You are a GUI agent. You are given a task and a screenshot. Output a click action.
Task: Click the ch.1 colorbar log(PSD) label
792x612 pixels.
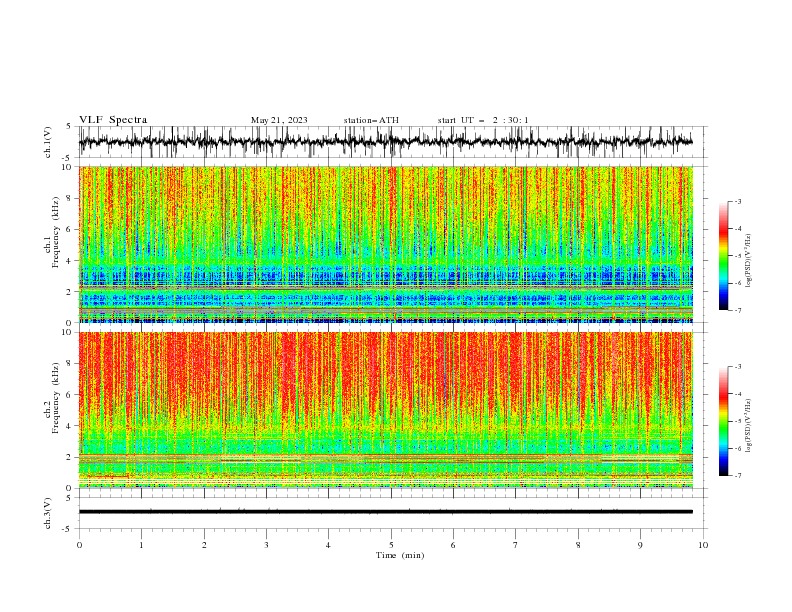pyautogui.click(x=748, y=261)
